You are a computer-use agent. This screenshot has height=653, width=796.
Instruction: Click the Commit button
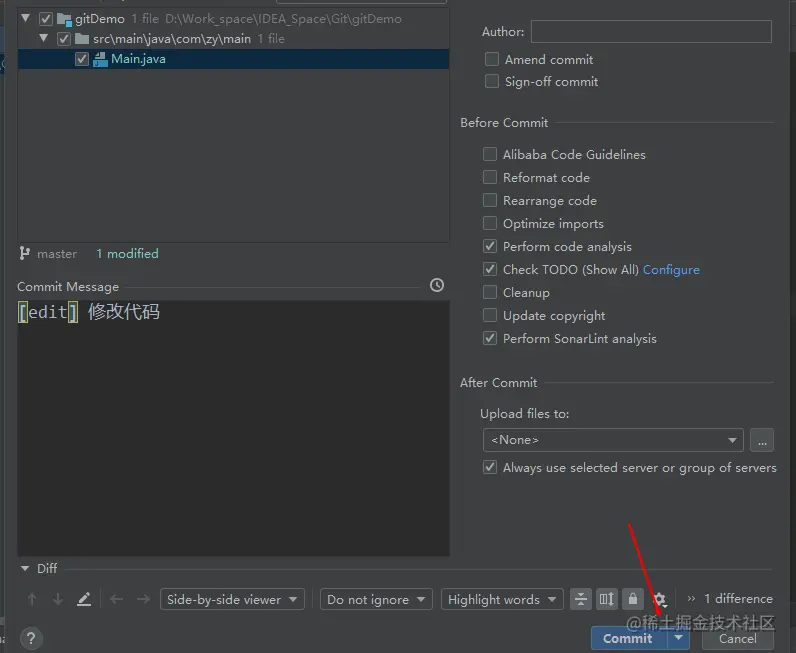[628, 638]
